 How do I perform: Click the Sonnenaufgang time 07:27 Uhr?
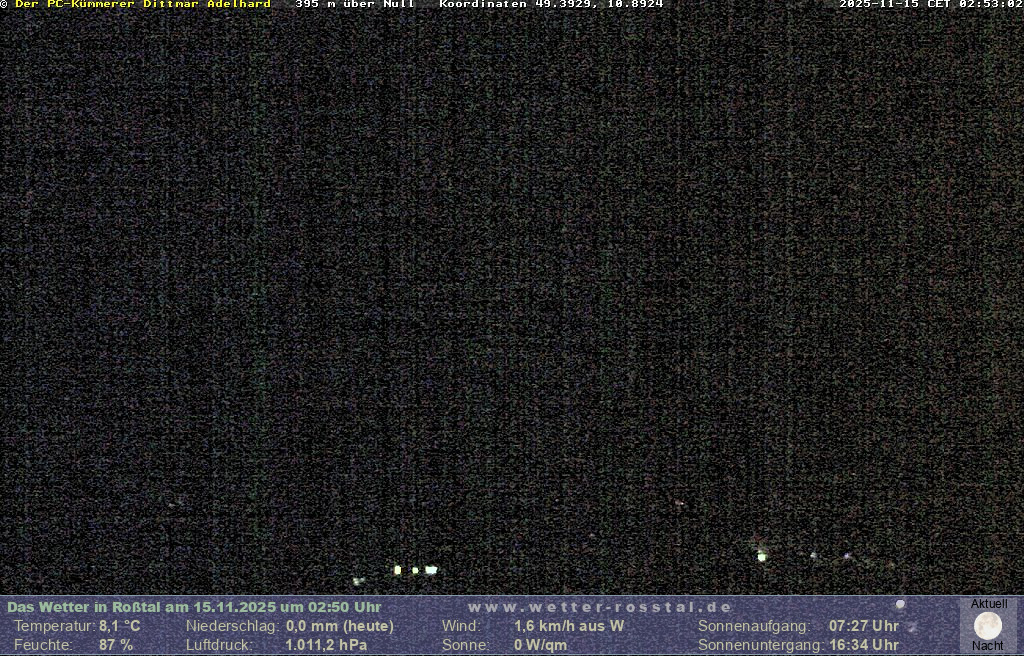pyautogui.click(x=863, y=626)
